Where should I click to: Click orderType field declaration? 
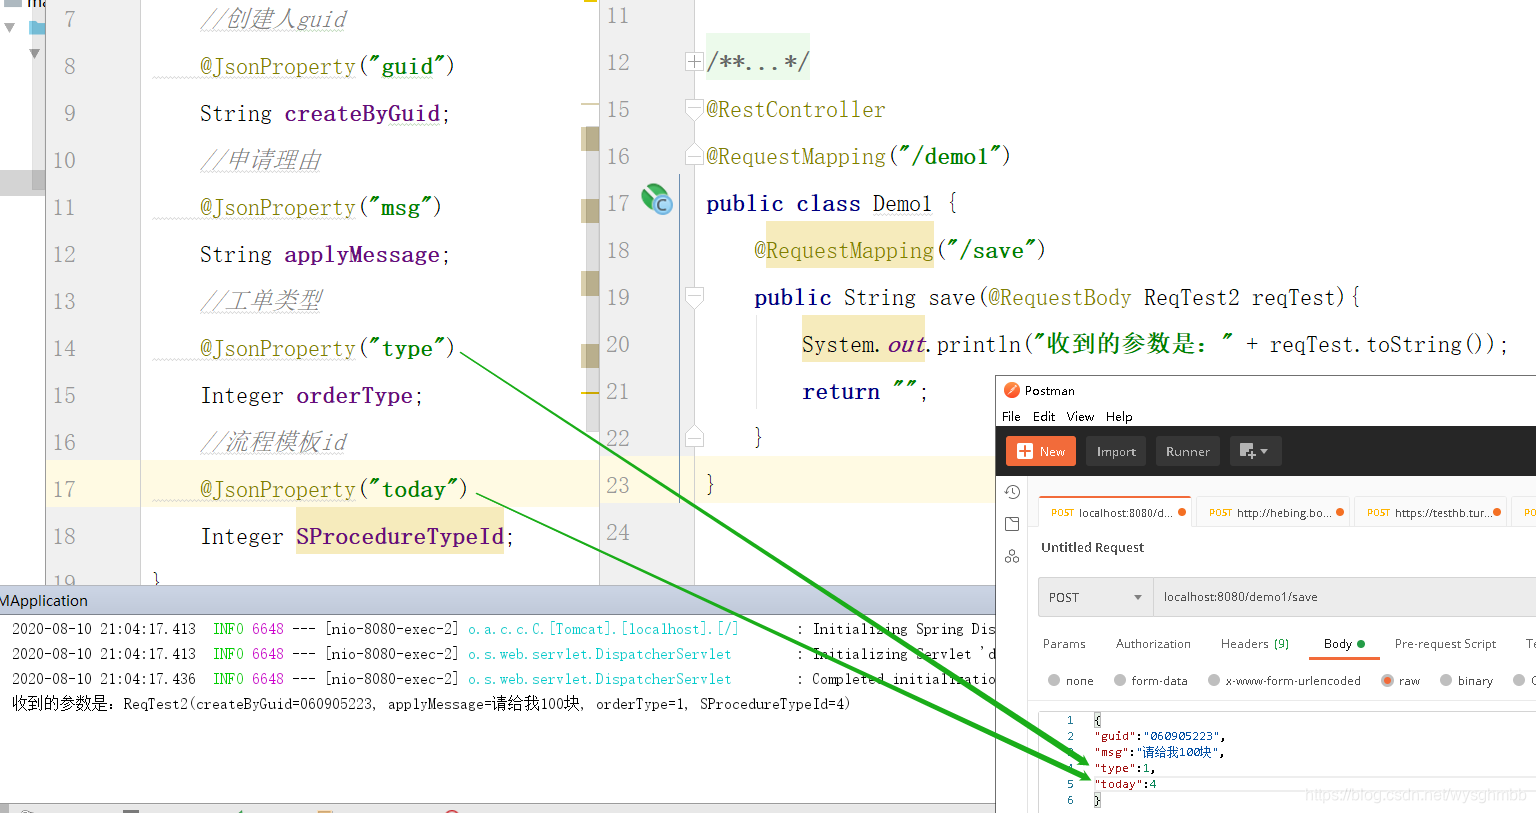pyautogui.click(x=312, y=395)
